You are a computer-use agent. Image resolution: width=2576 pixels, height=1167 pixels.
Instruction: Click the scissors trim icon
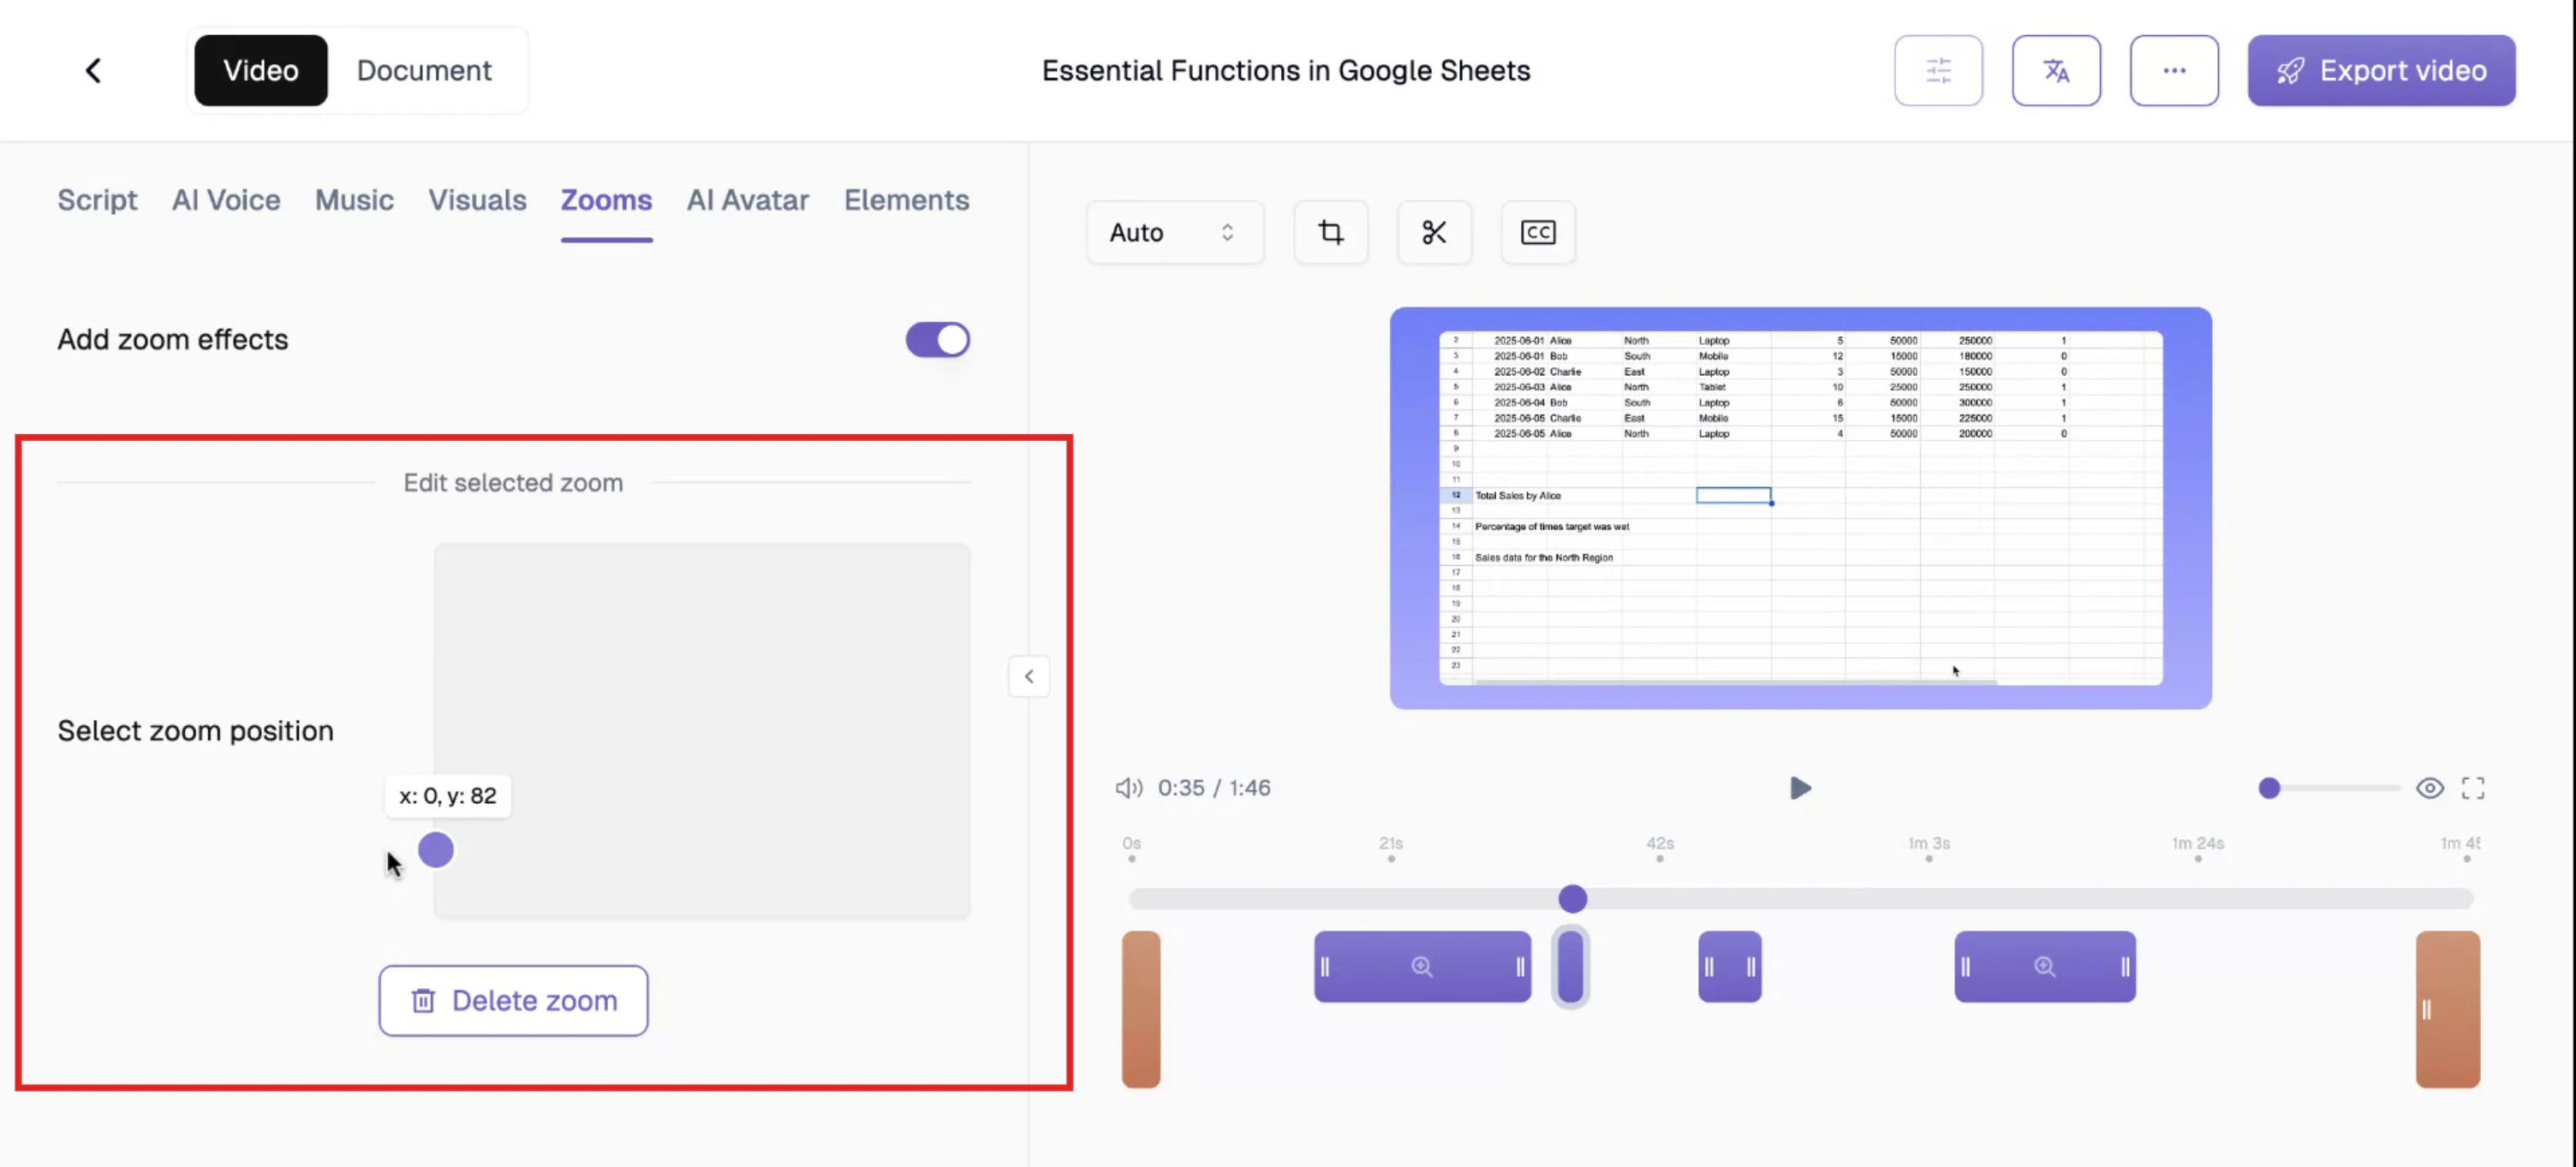(1434, 232)
